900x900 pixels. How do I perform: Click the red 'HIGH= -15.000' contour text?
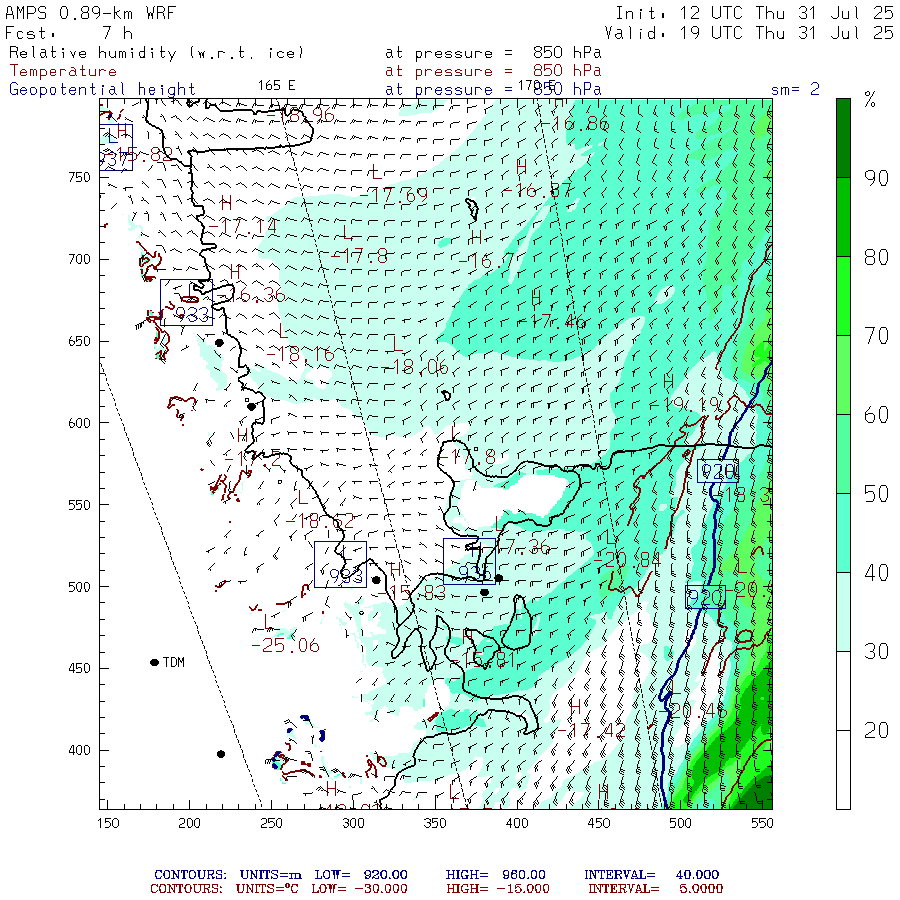coord(498,889)
